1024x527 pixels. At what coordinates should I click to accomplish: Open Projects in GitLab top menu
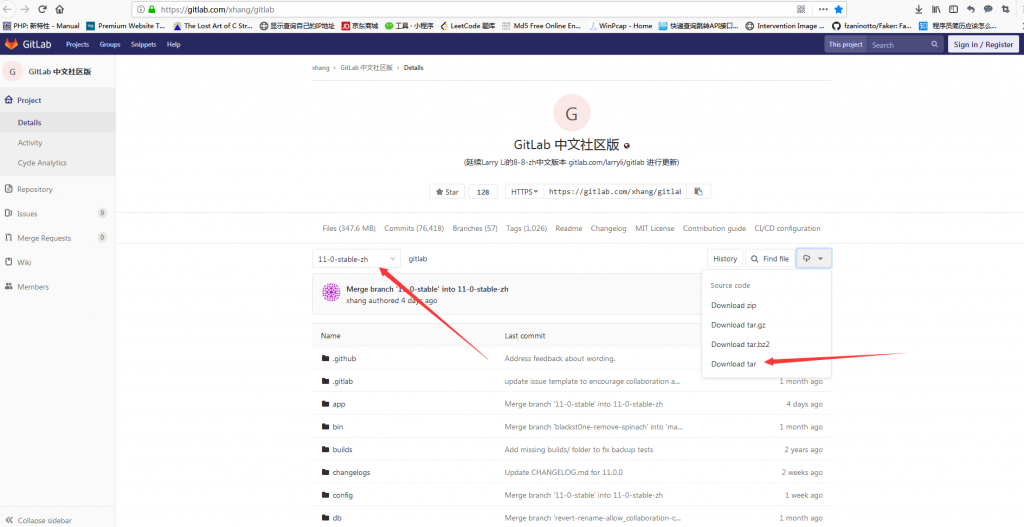(x=77, y=44)
